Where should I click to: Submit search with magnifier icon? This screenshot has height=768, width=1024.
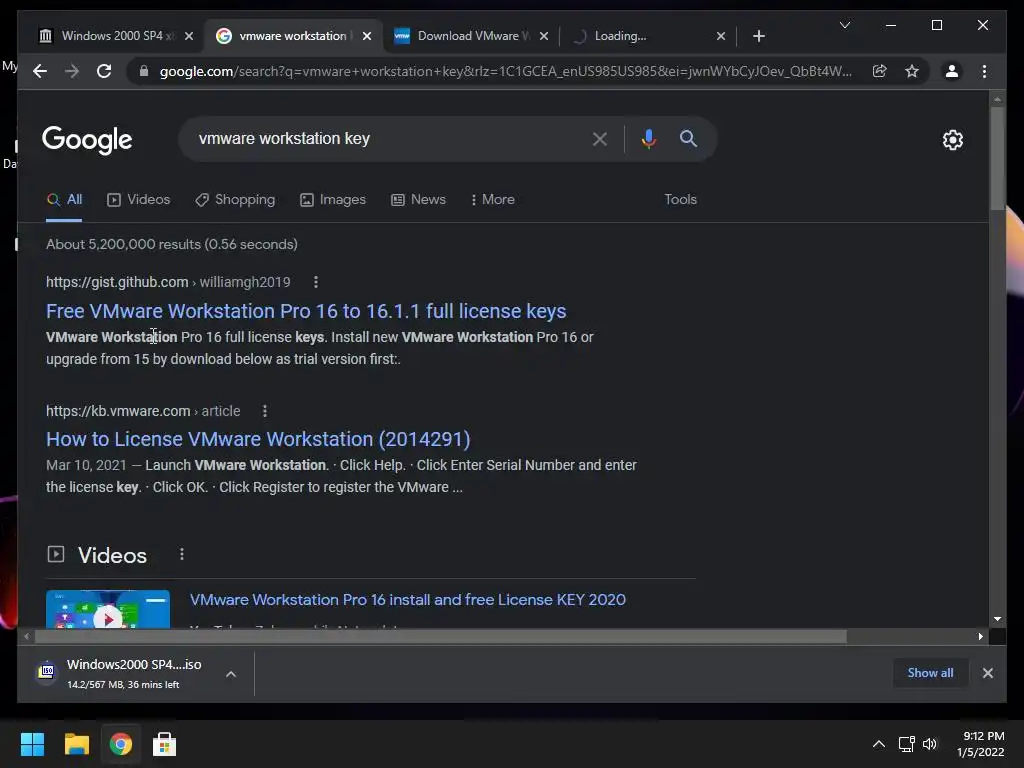[x=688, y=138]
